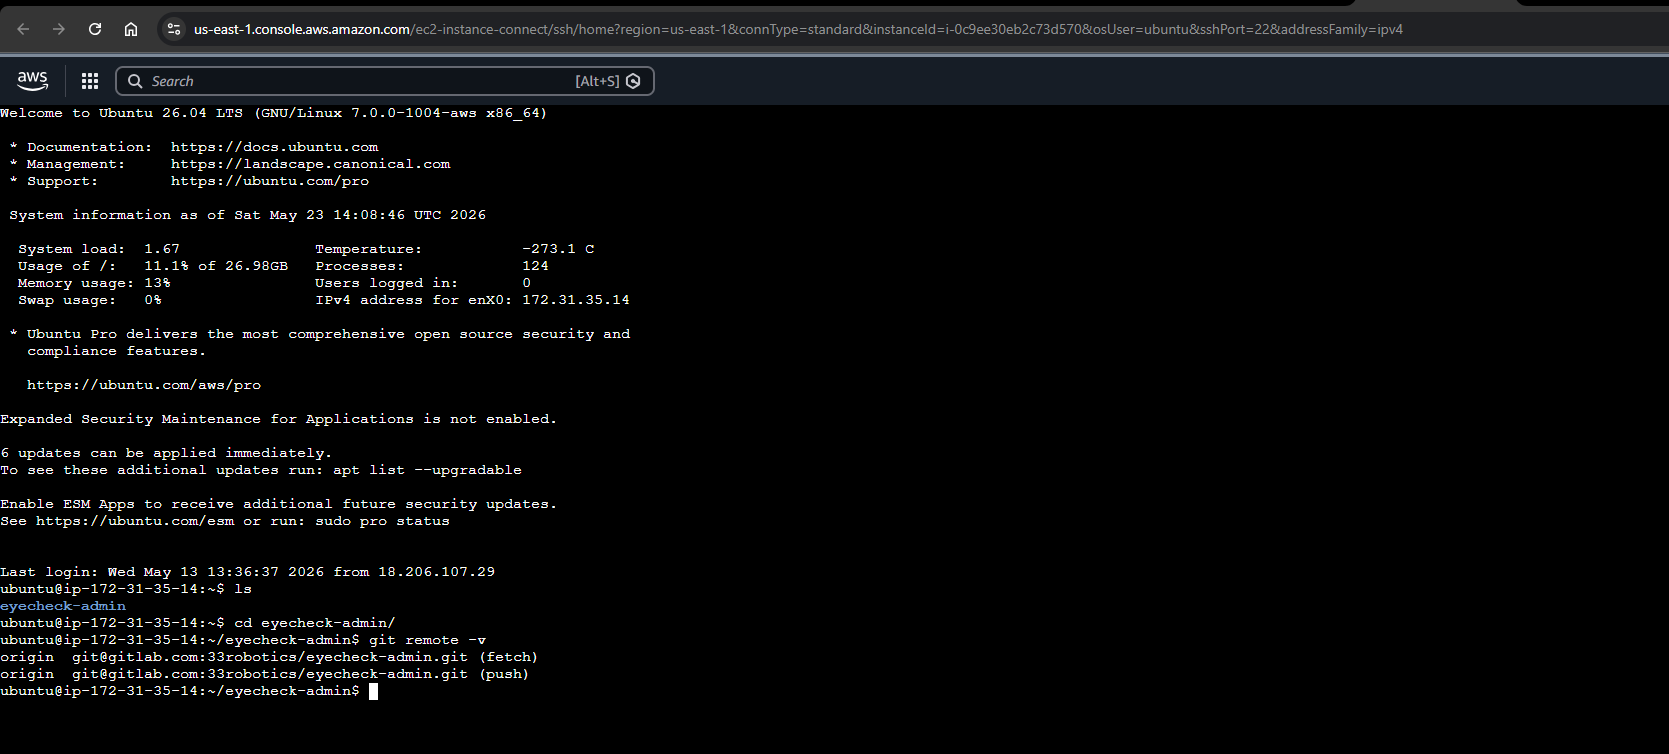Select the browser address bar URL

pos(798,29)
